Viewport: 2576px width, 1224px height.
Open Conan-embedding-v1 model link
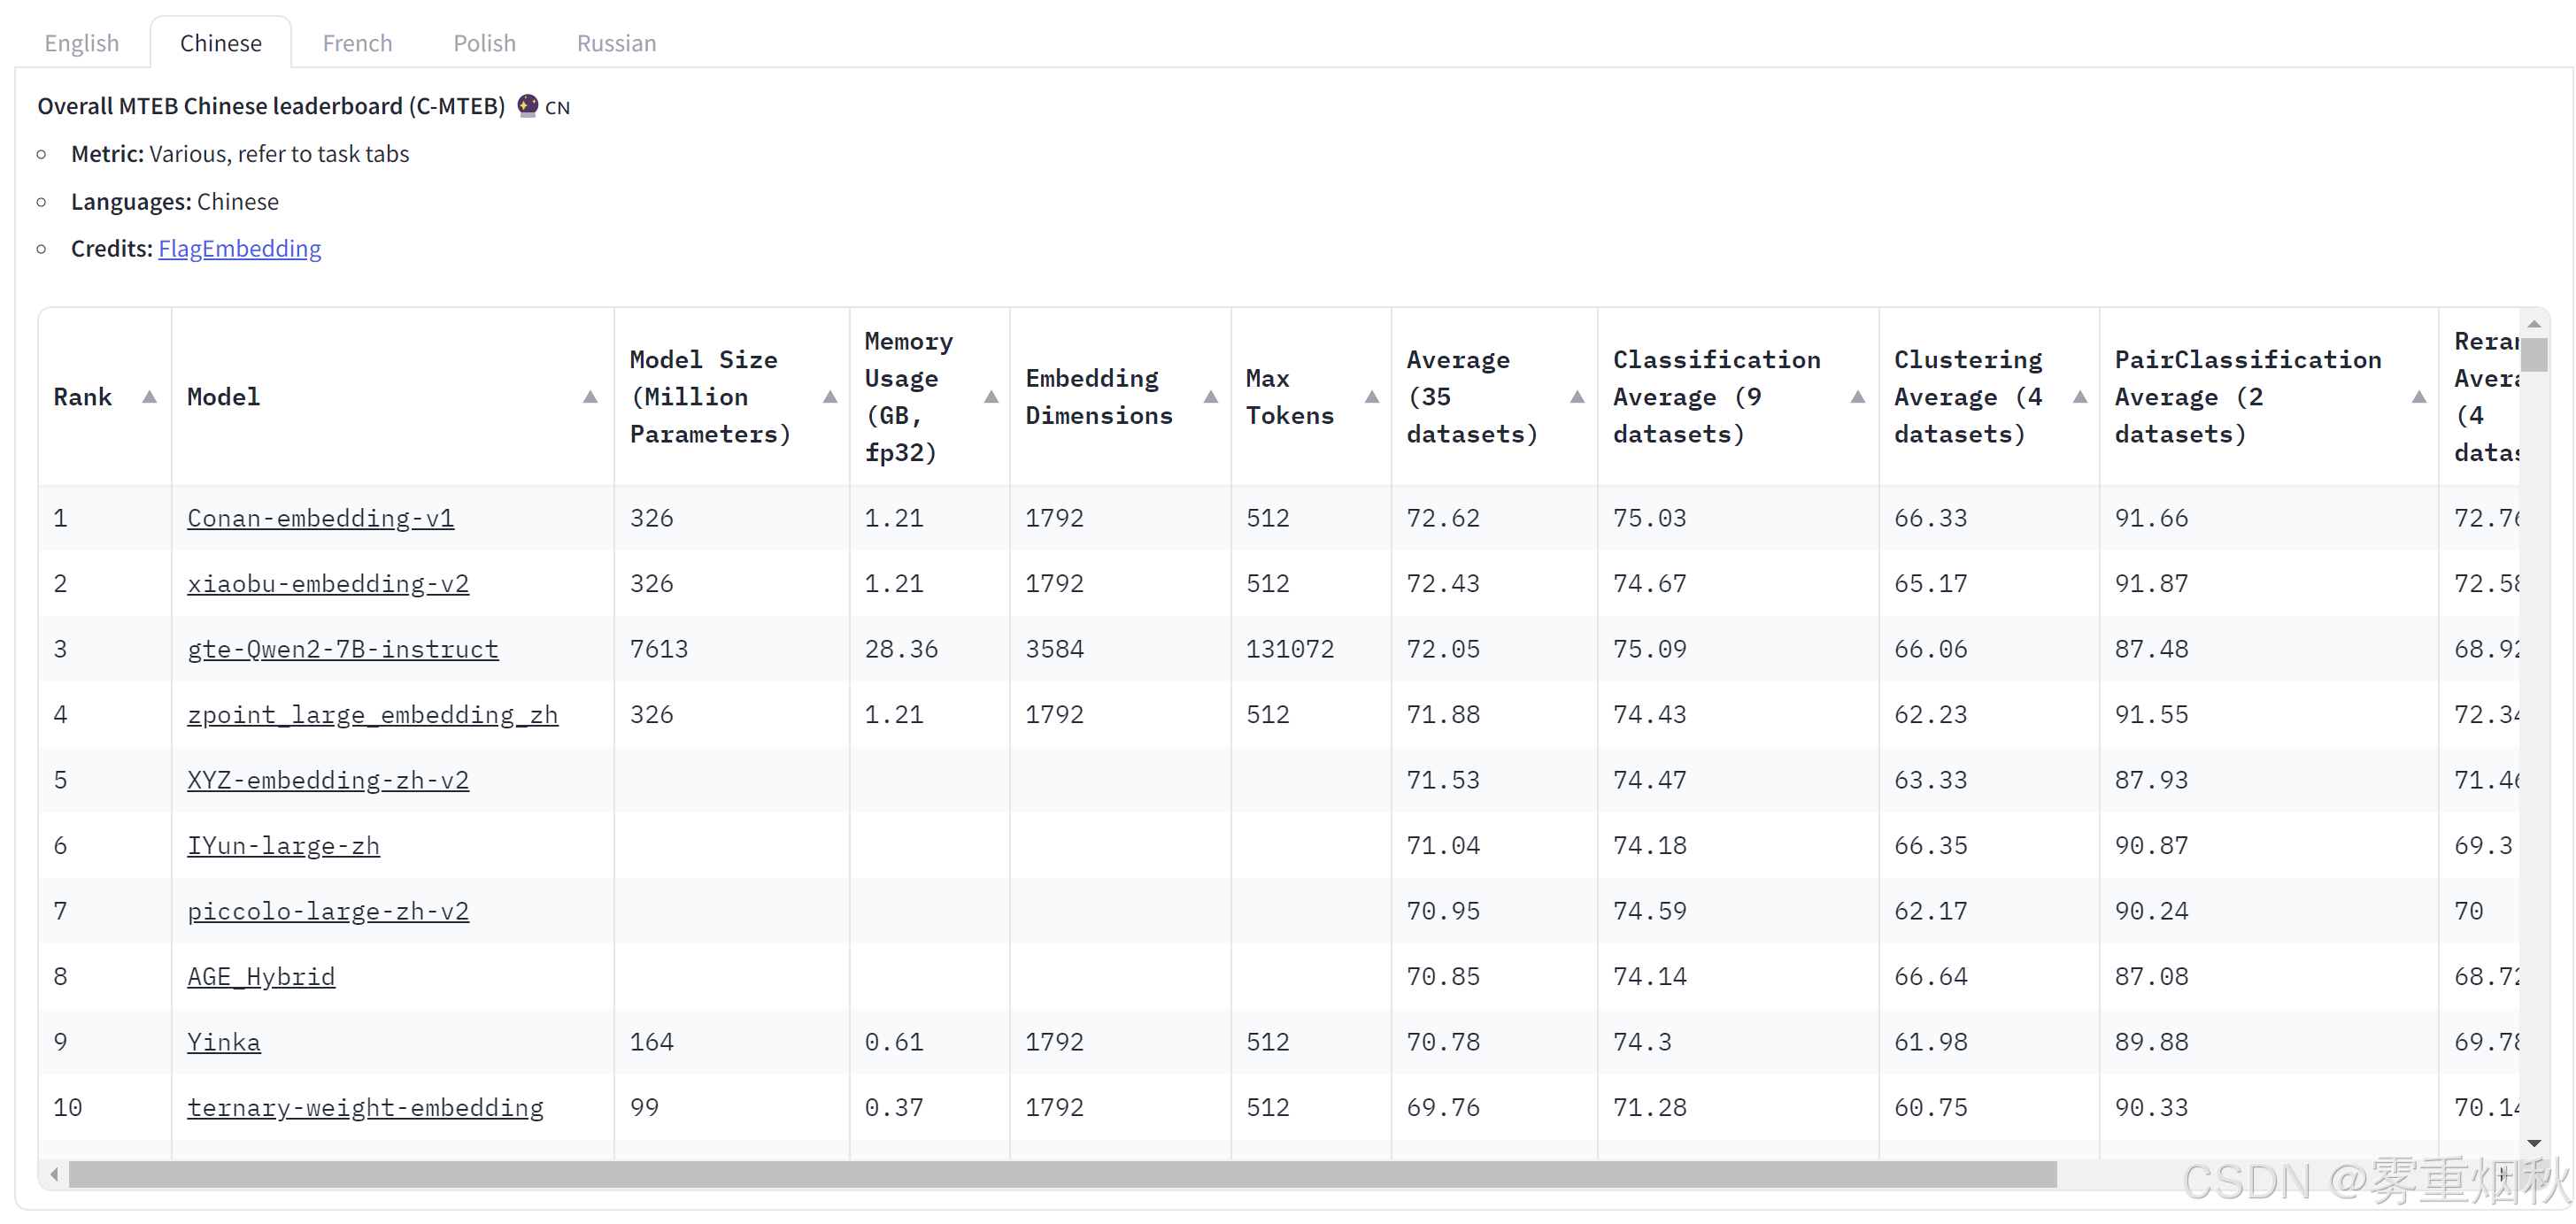coord(320,518)
